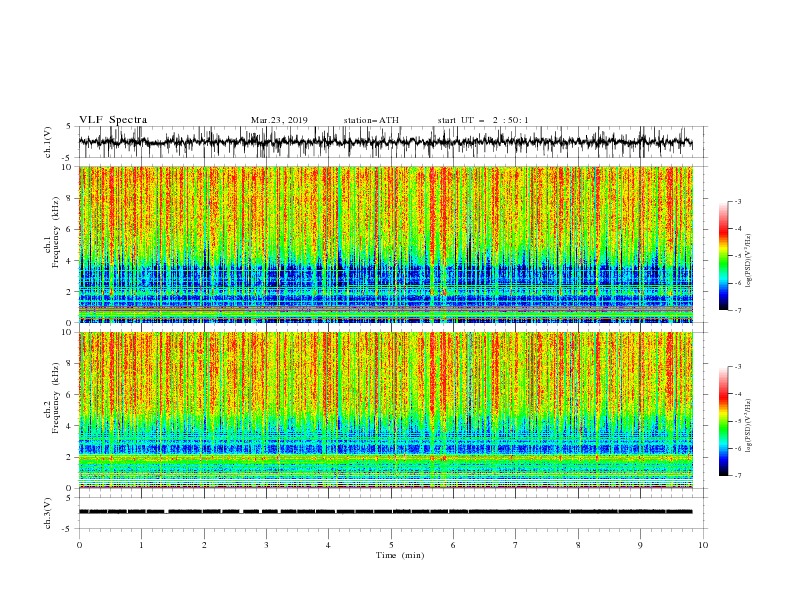Click the ch.1 color bar "log(PSD)" label

[x=748, y=261]
